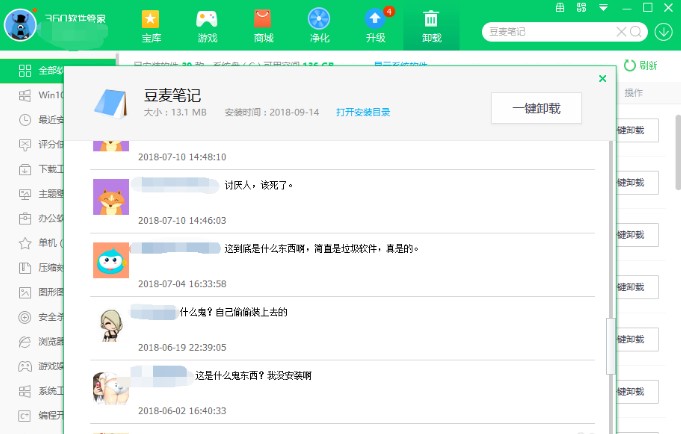Viewport: 681px width, 434px height.
Task: Click the blue penguin commenter avatar
Action: coord(110,260)
